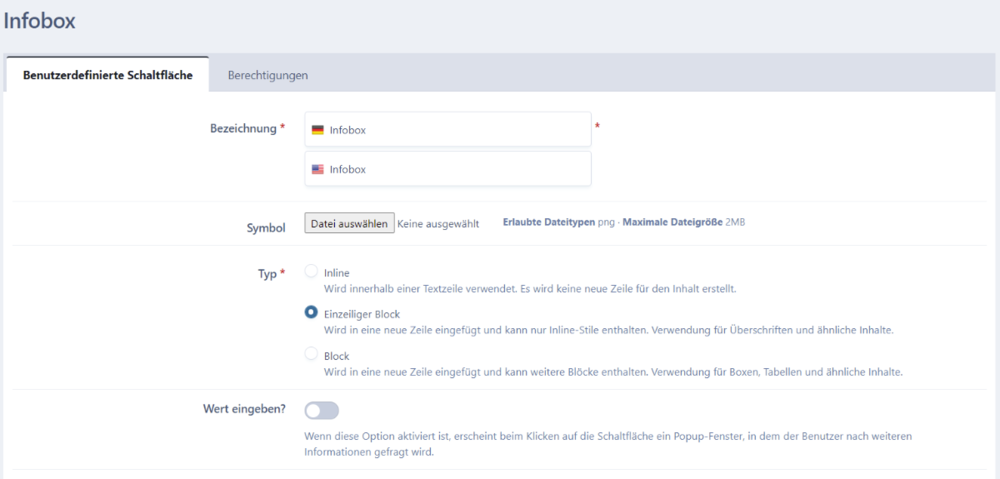Select the Block radio button
The image size is (1000, 479).
[311, 355]
